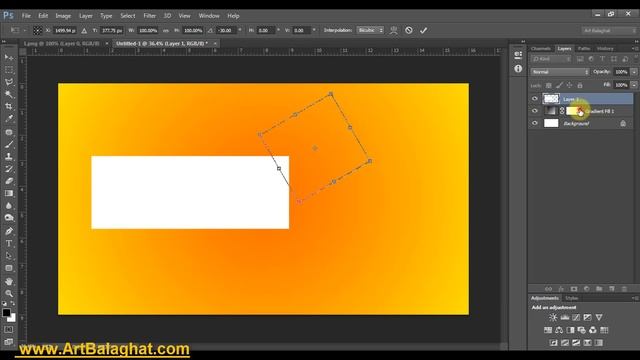Click the background color swatch
The image size is (640, 360).
pyautogui.click(x=12, y=318)
